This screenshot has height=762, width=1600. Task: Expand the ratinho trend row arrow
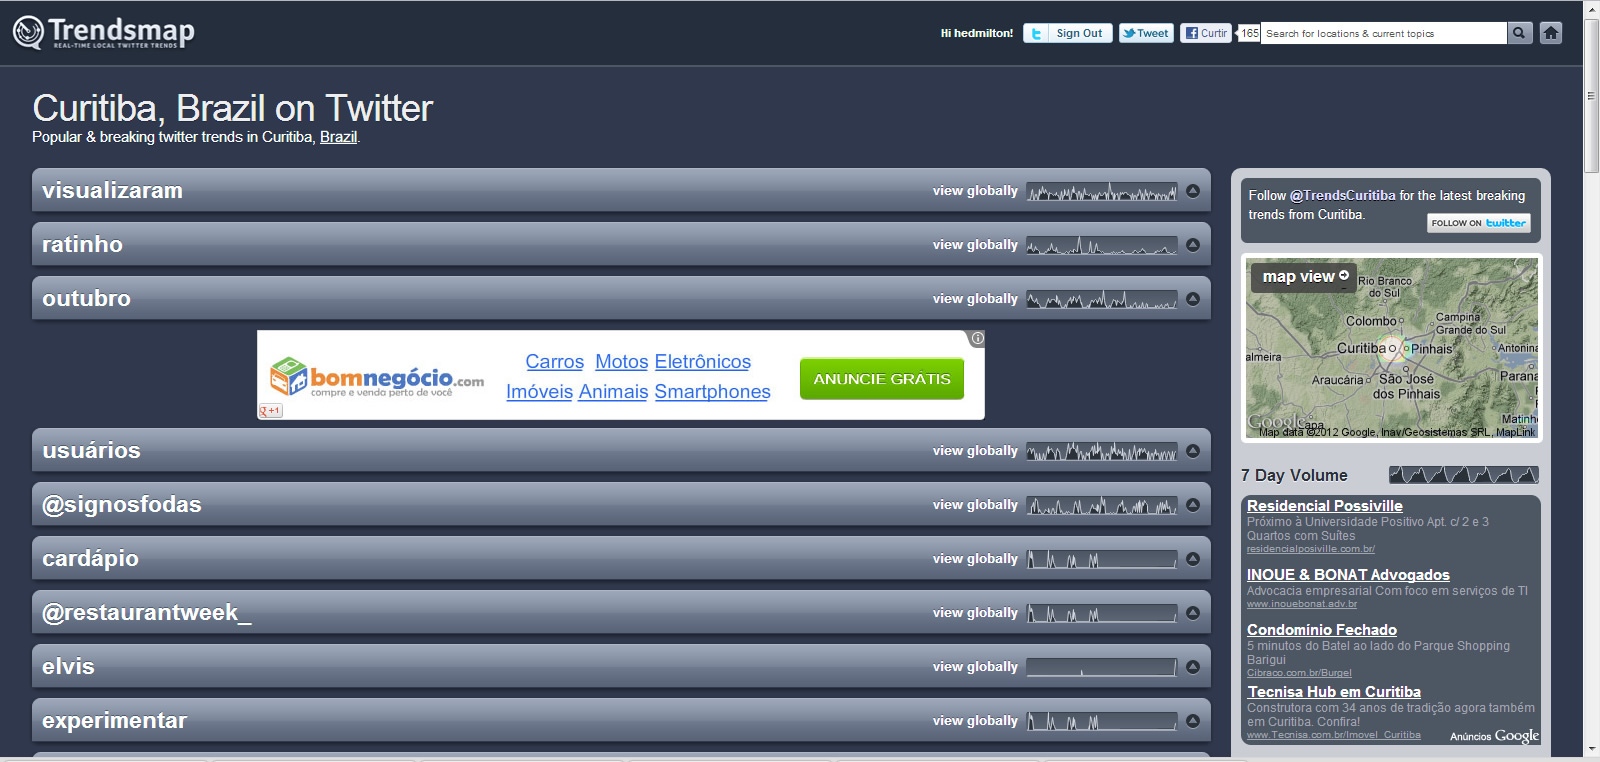1193,245
